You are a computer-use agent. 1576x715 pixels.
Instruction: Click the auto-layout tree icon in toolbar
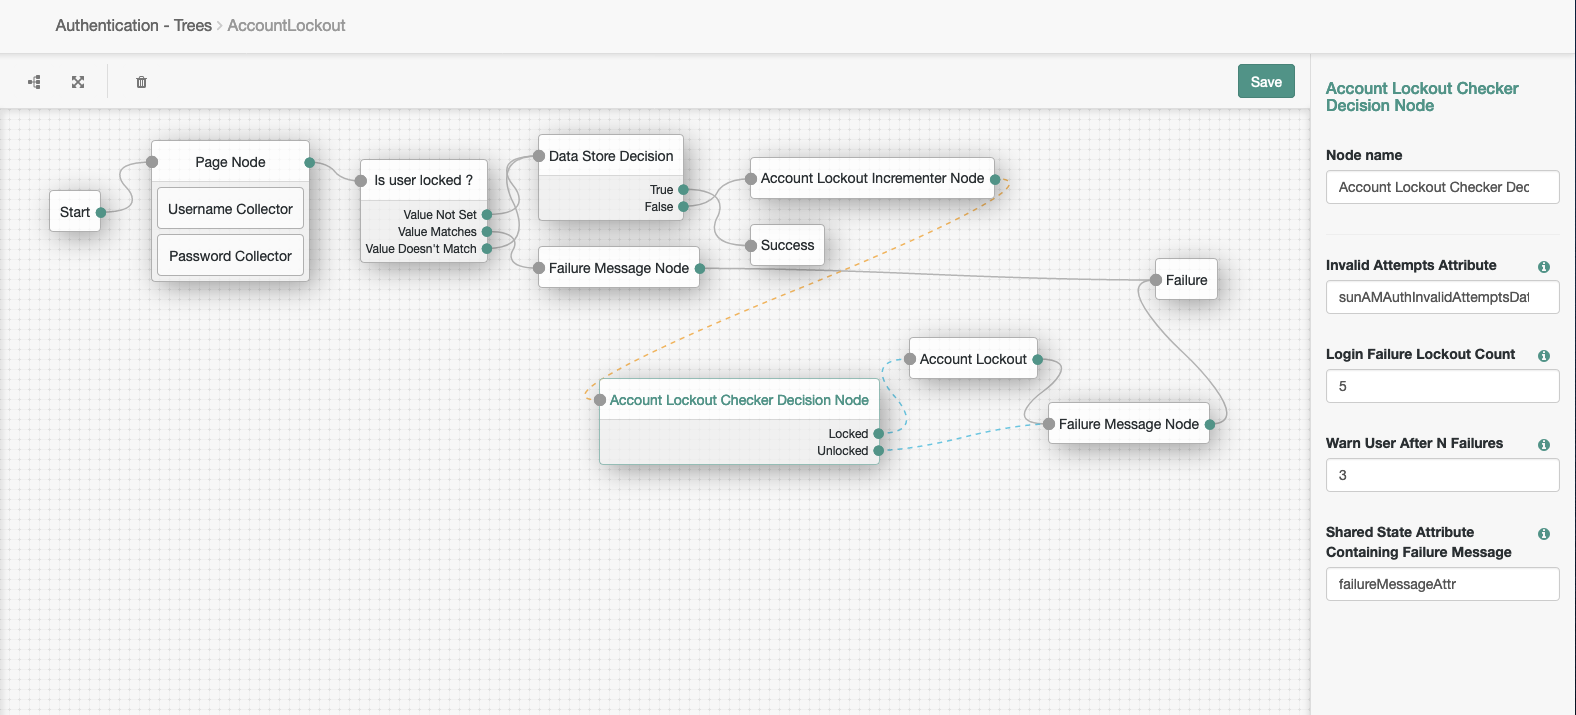click(34, 82)
